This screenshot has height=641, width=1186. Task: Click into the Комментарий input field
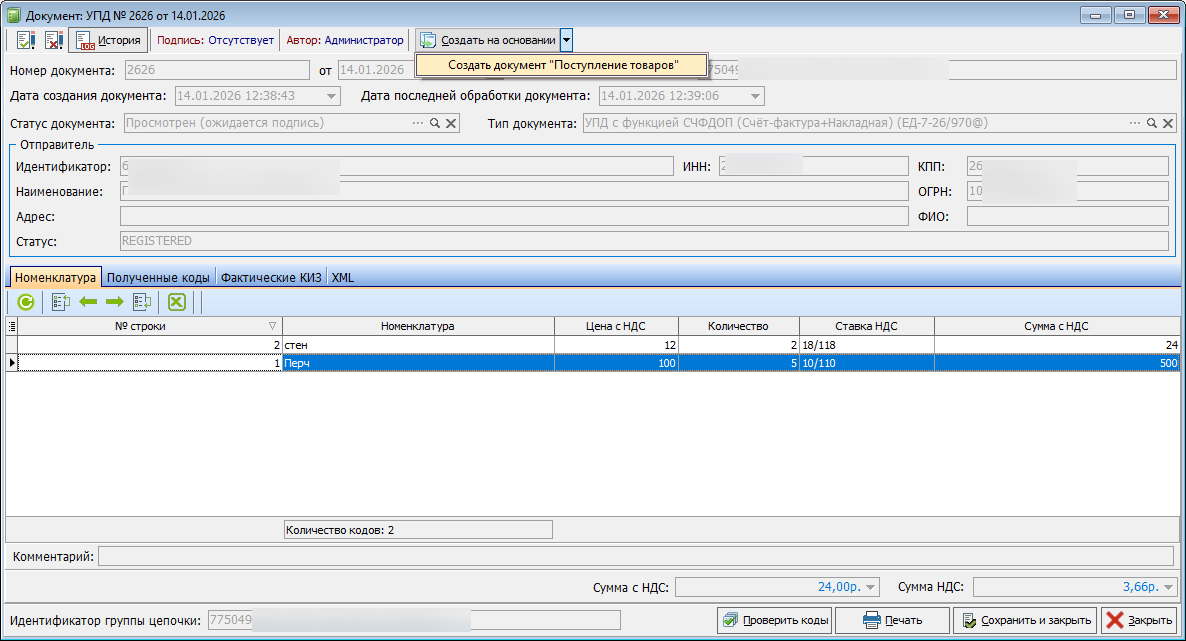(x=635, y=556)
